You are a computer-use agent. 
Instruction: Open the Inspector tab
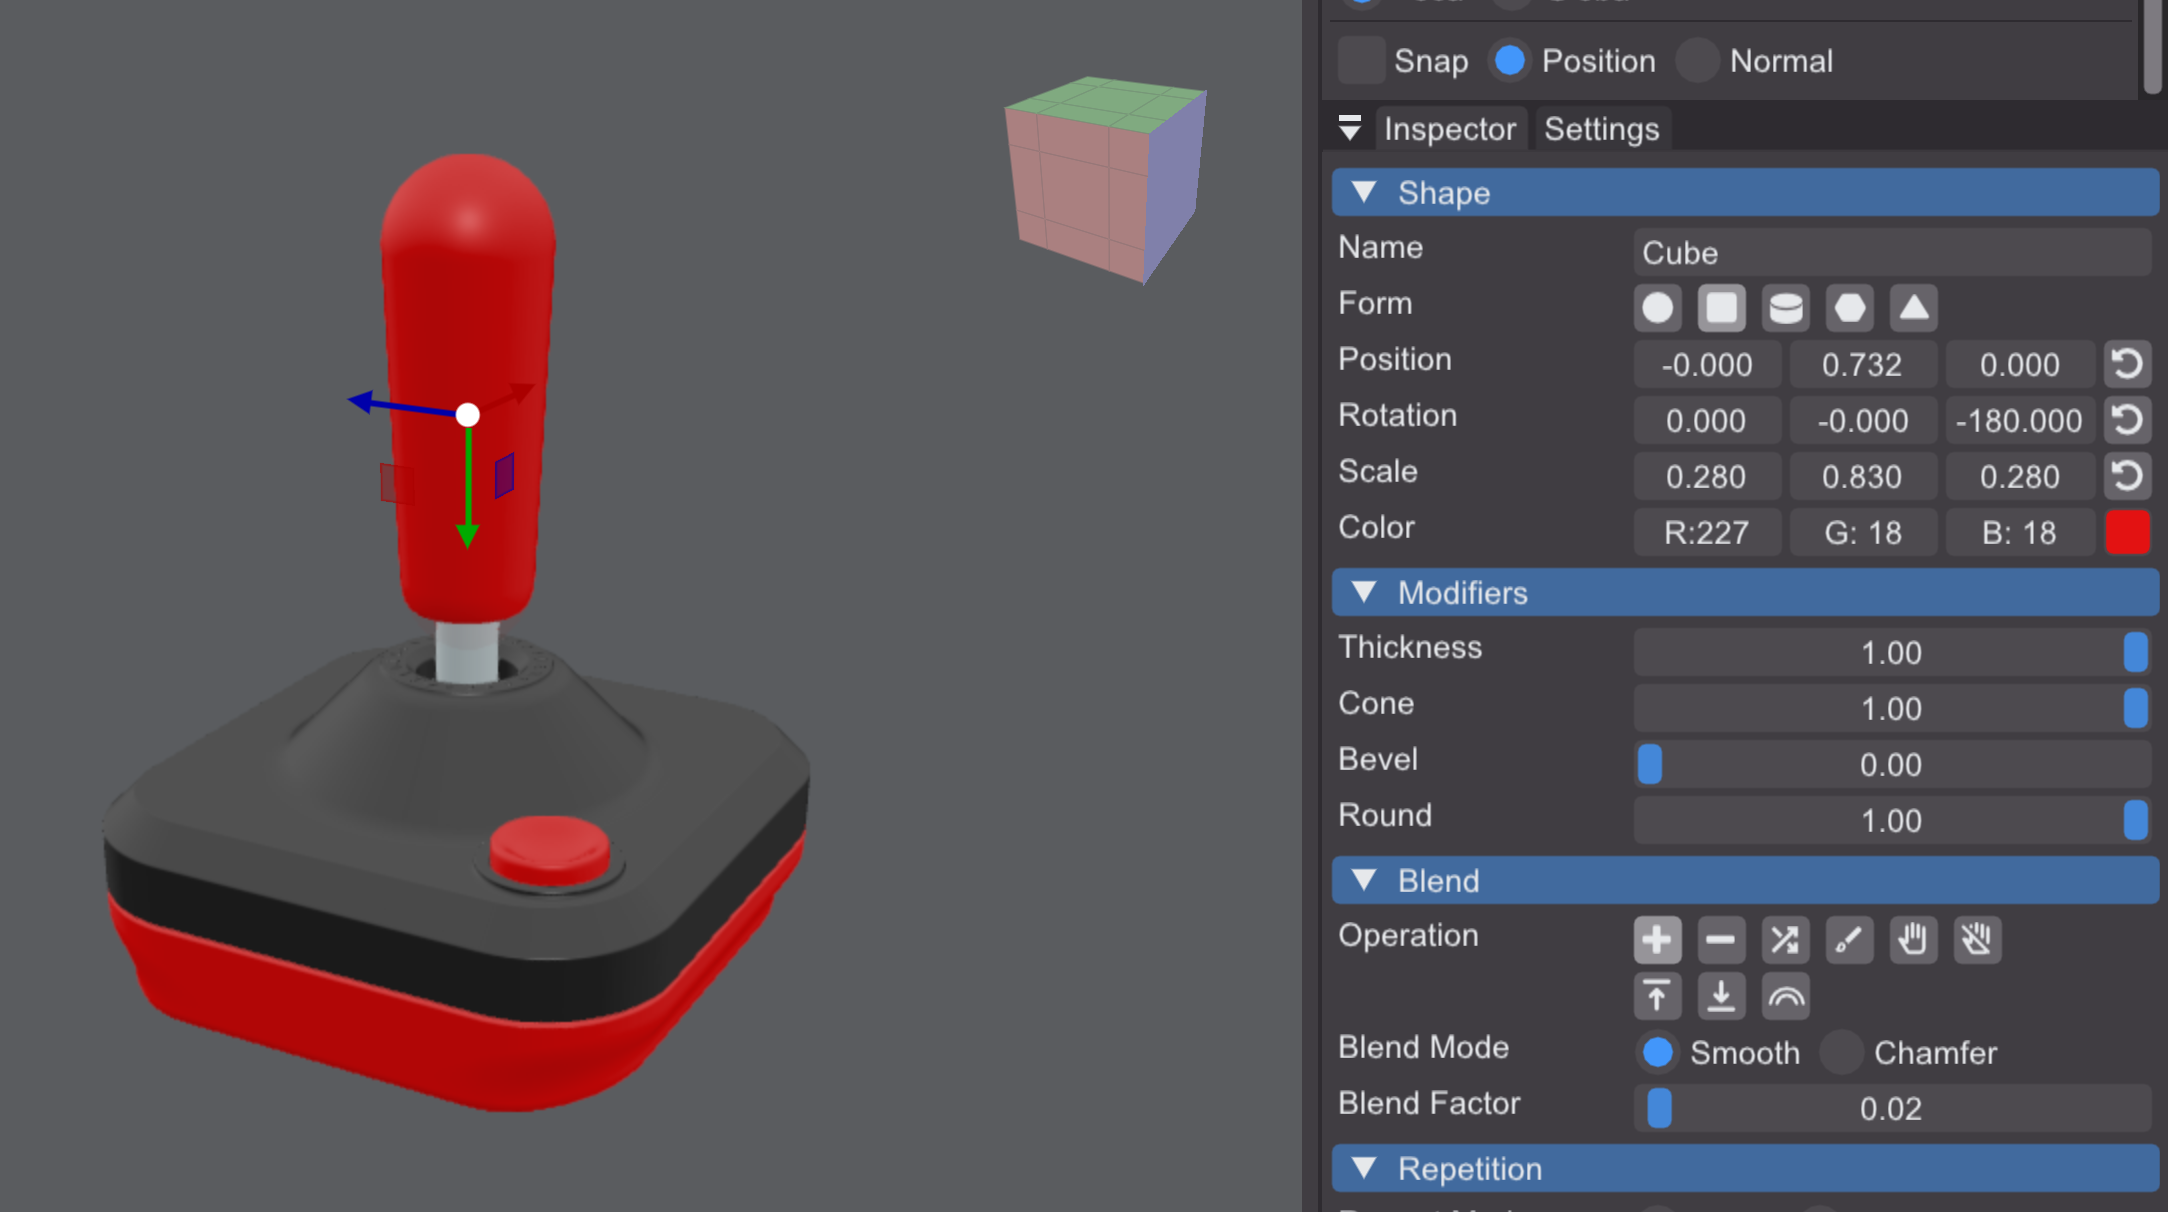click(x=1449, y=129)
